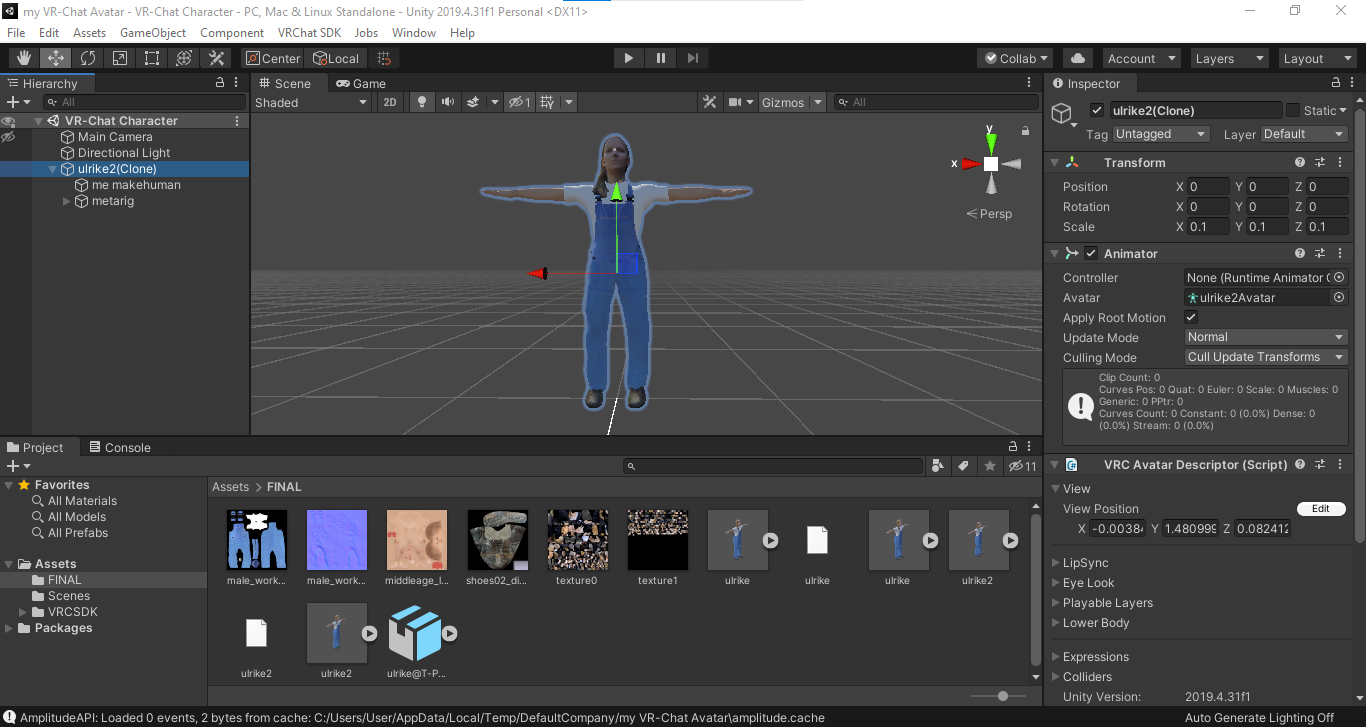
Task: Expand metarig in Hierarchy
Action: pos(67,201)
